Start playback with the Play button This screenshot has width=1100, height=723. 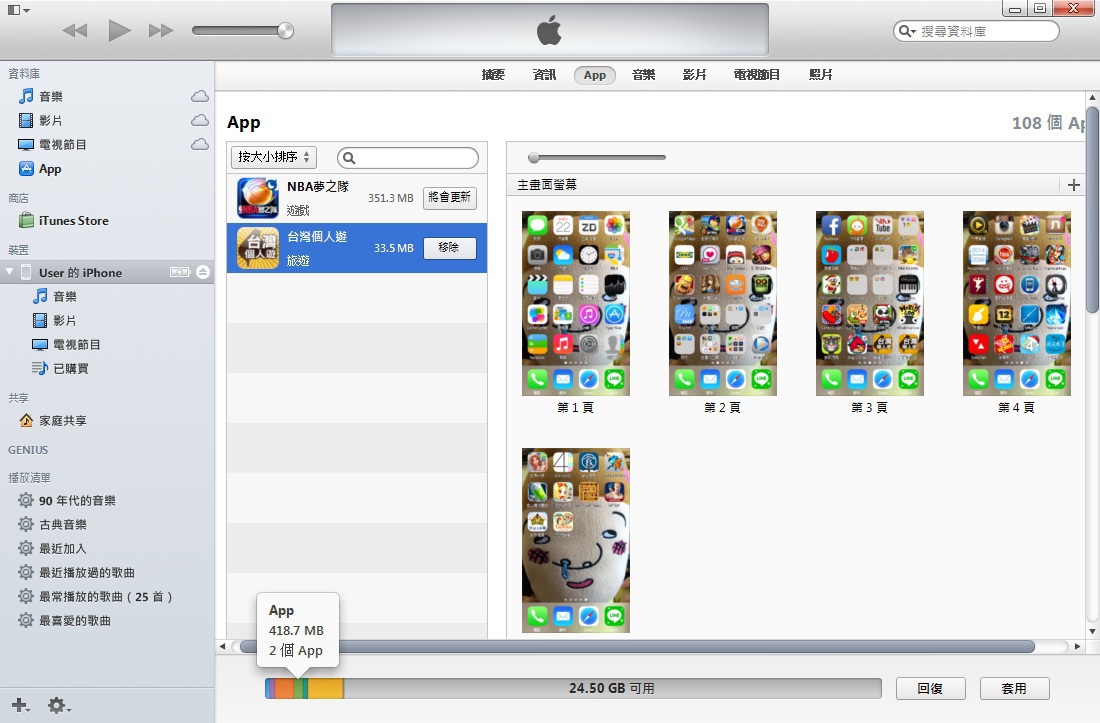(x=119, y=30)
